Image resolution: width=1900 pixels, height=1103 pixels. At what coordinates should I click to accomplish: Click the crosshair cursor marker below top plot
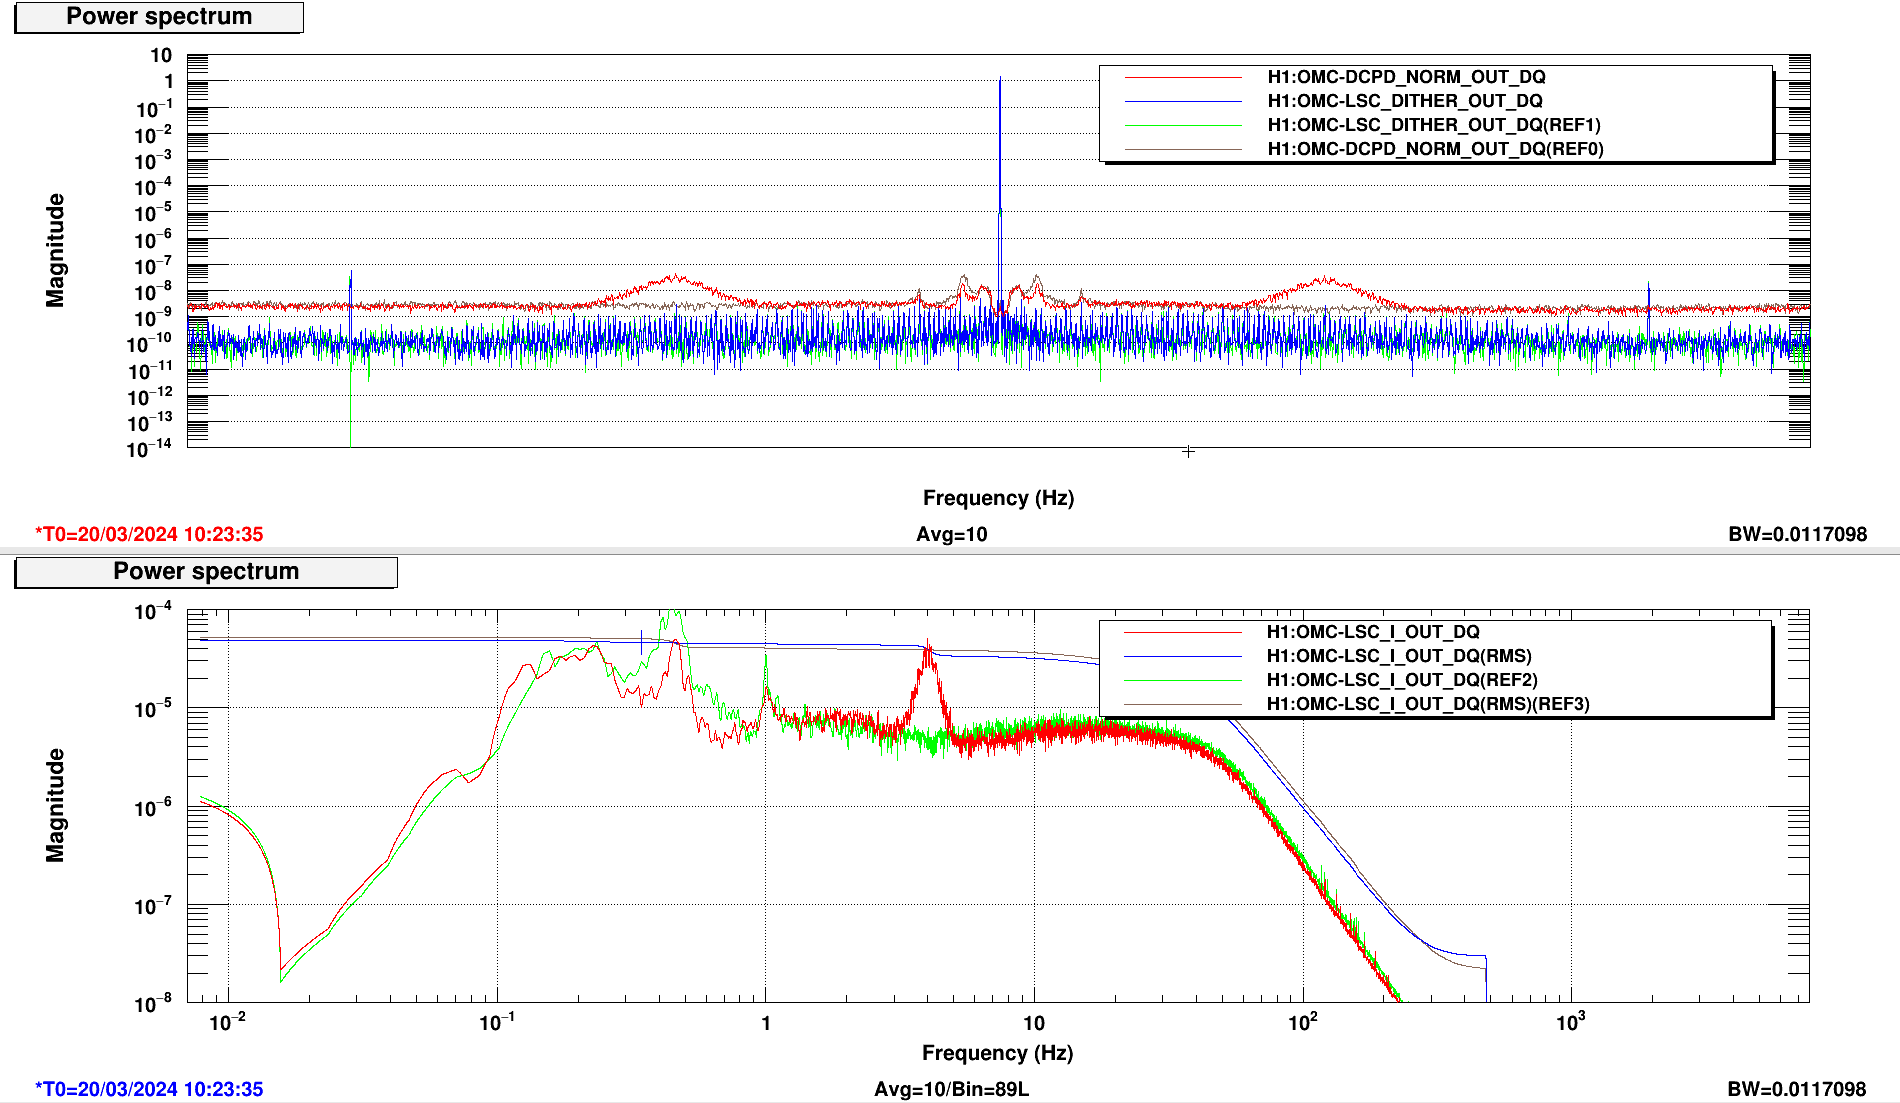pos(1188,452)
